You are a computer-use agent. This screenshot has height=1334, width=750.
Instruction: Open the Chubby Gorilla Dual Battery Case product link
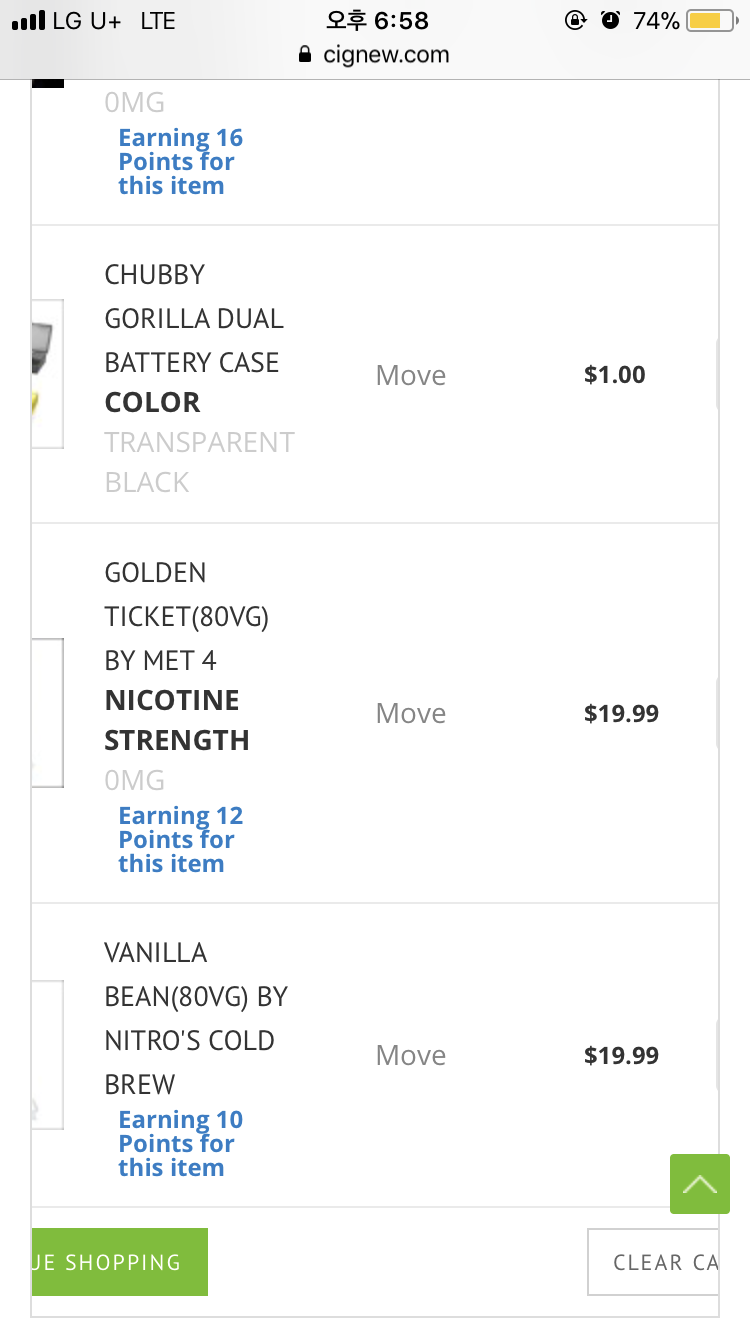pos(193,319)
